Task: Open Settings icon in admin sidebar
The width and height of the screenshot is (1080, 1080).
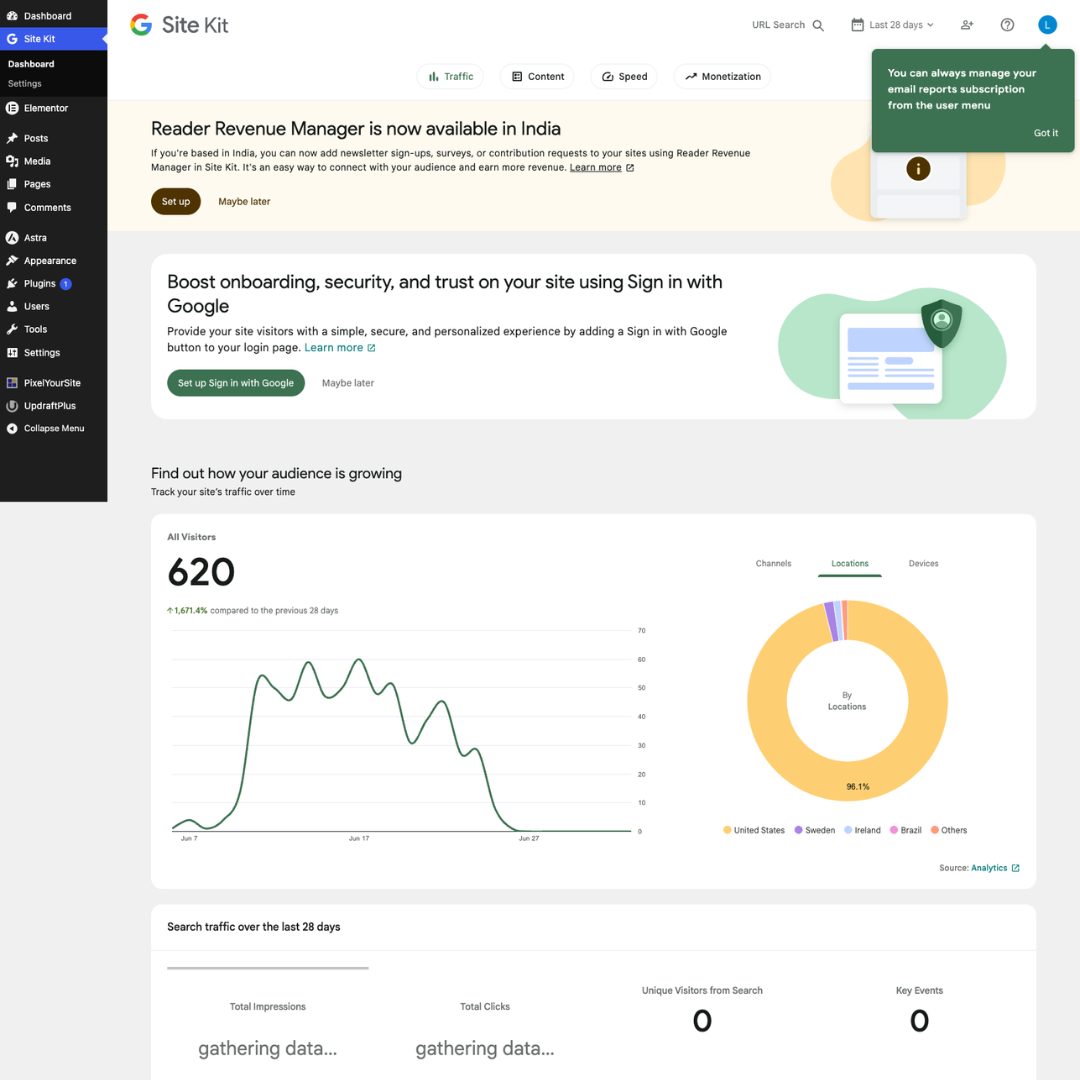Action: 12,353
